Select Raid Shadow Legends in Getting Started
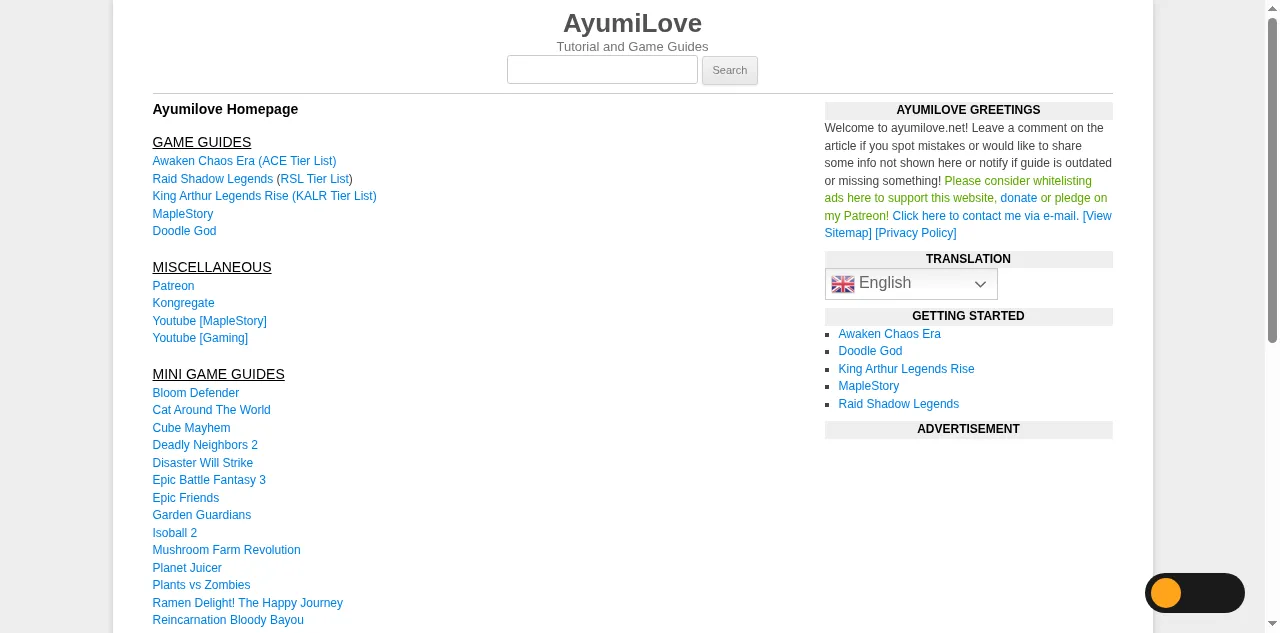 [898, 404]
